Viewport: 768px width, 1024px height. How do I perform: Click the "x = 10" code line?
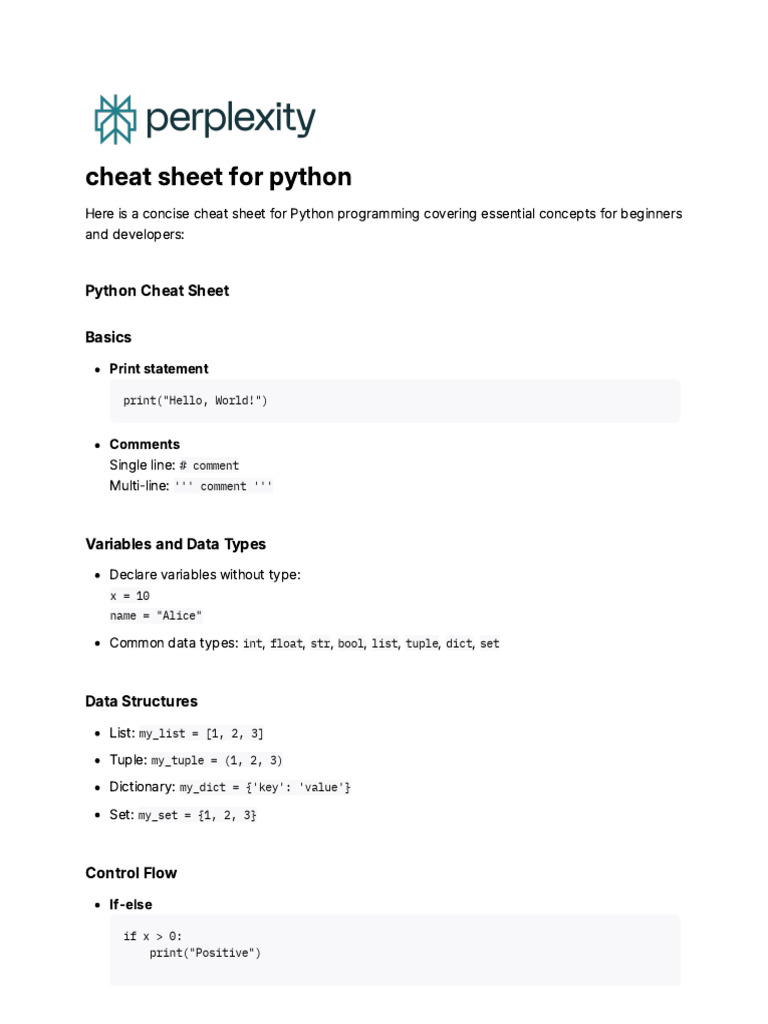[130, 596]
